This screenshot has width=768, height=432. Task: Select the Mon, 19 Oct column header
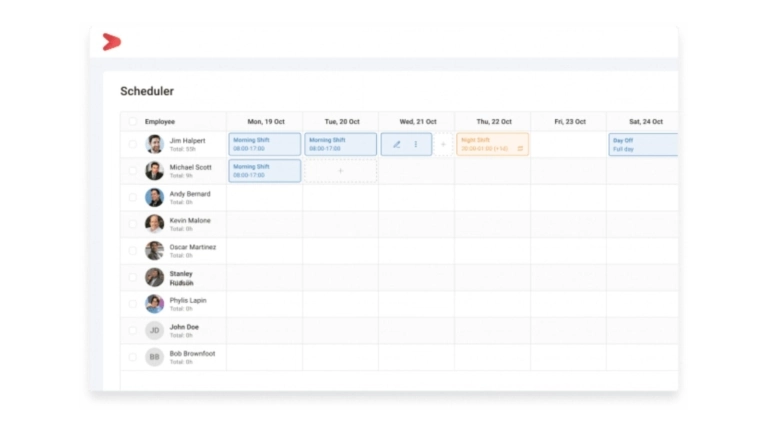coord(264,122)
